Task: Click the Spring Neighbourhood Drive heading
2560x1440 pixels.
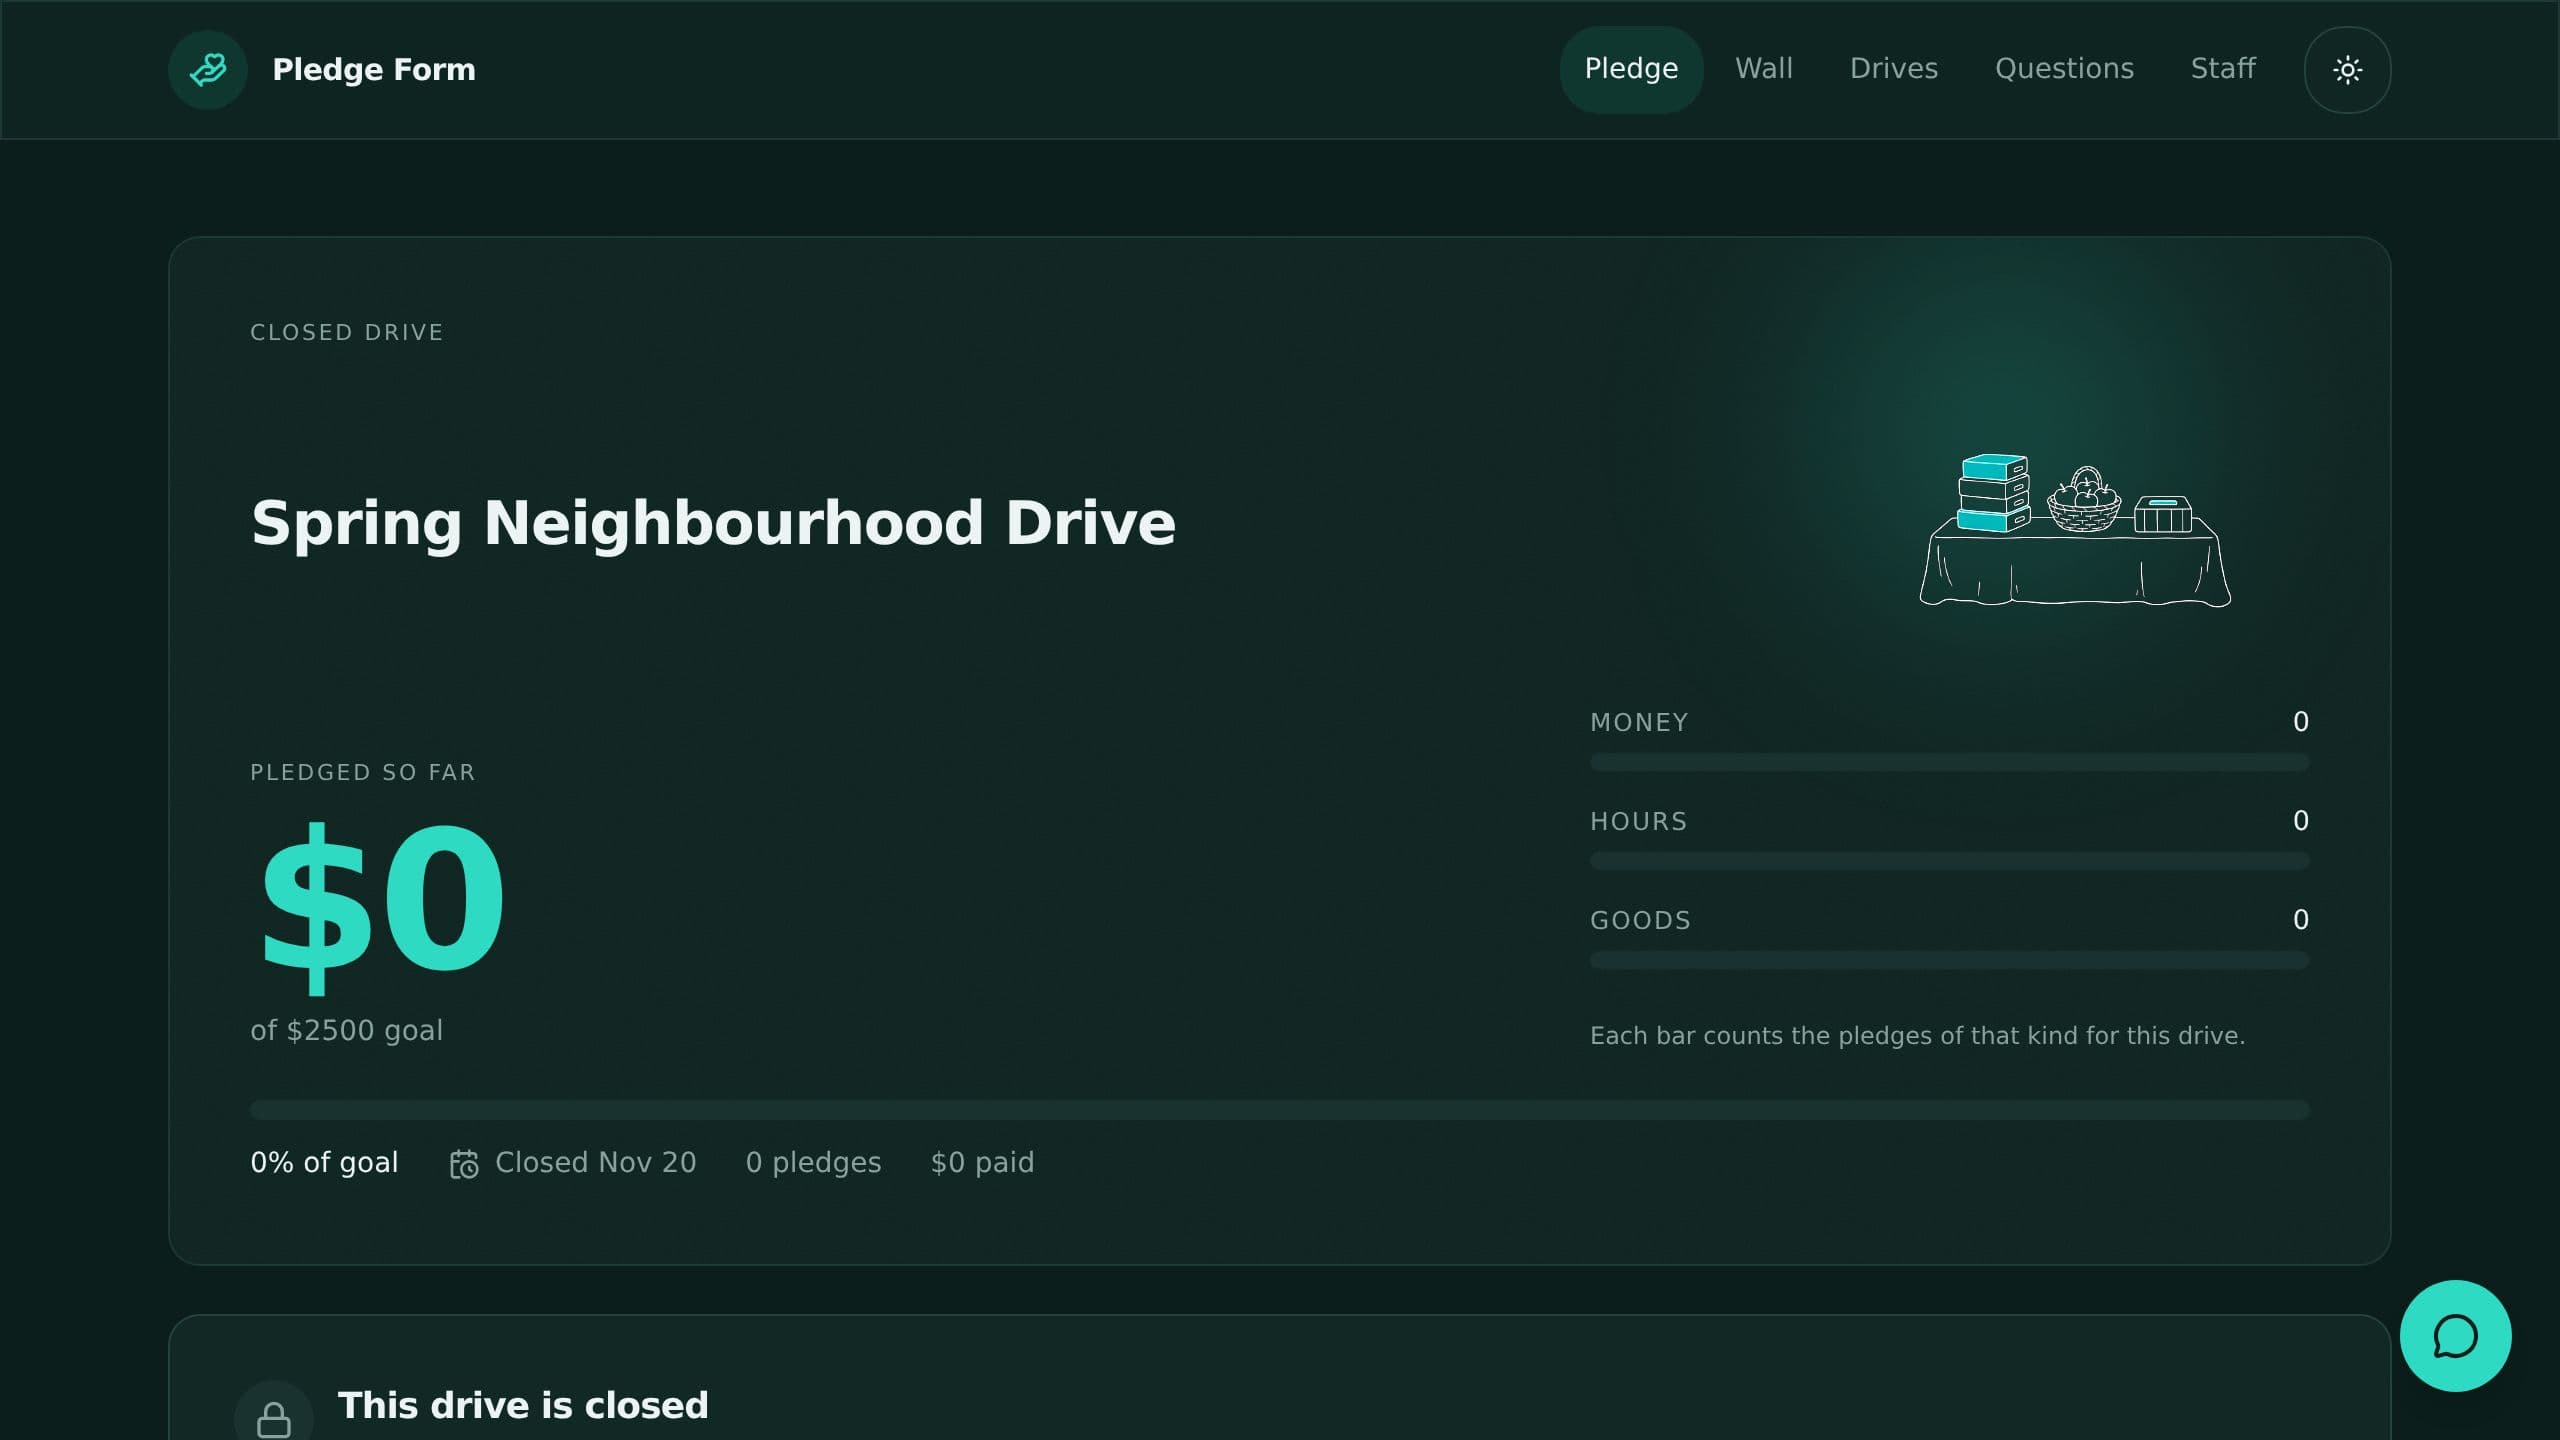Action: pyautogui.click(x=713, y=524)
